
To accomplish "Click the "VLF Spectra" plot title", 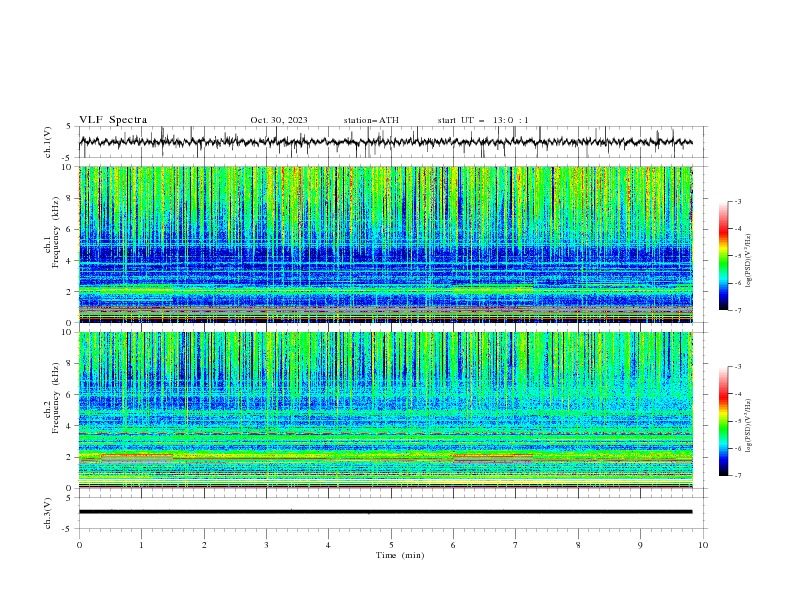I will pos(113,120).
